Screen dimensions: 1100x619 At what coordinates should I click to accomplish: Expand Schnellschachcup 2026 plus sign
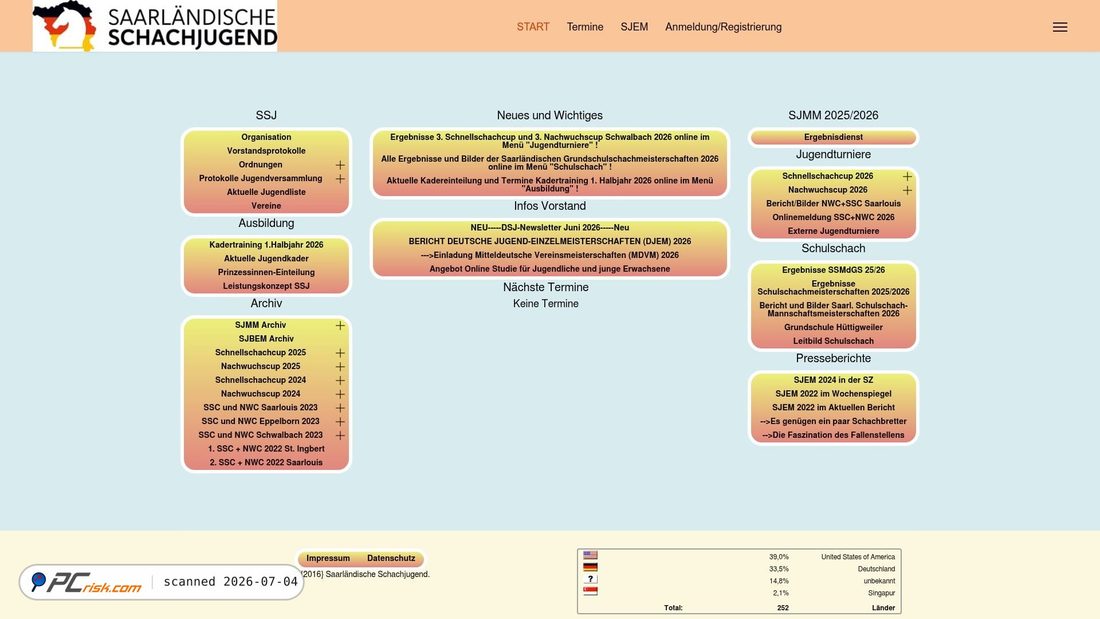[907, 176]
